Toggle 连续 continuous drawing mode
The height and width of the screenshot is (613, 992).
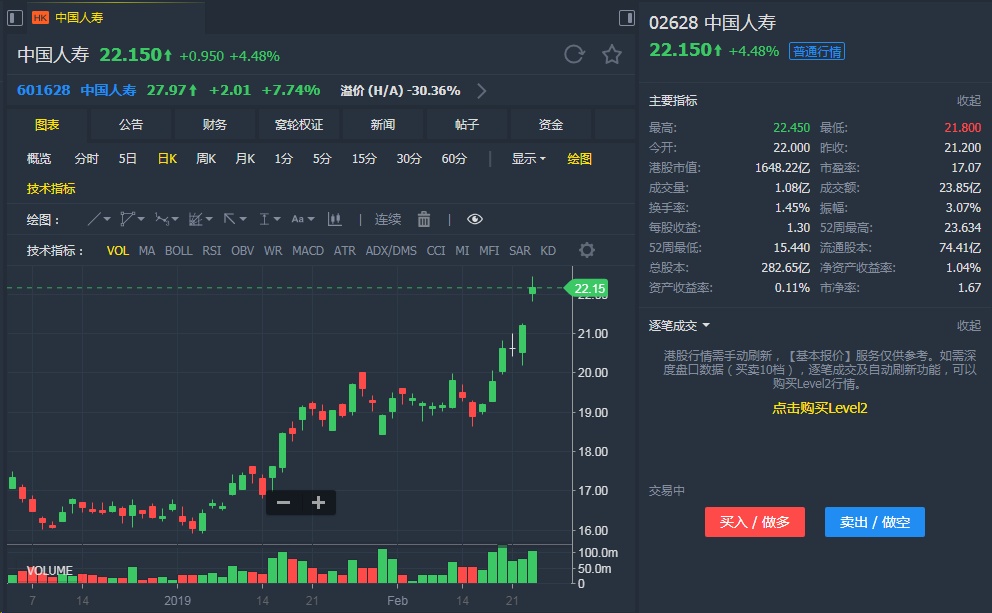pyautogui.click(x=388, y=219)
